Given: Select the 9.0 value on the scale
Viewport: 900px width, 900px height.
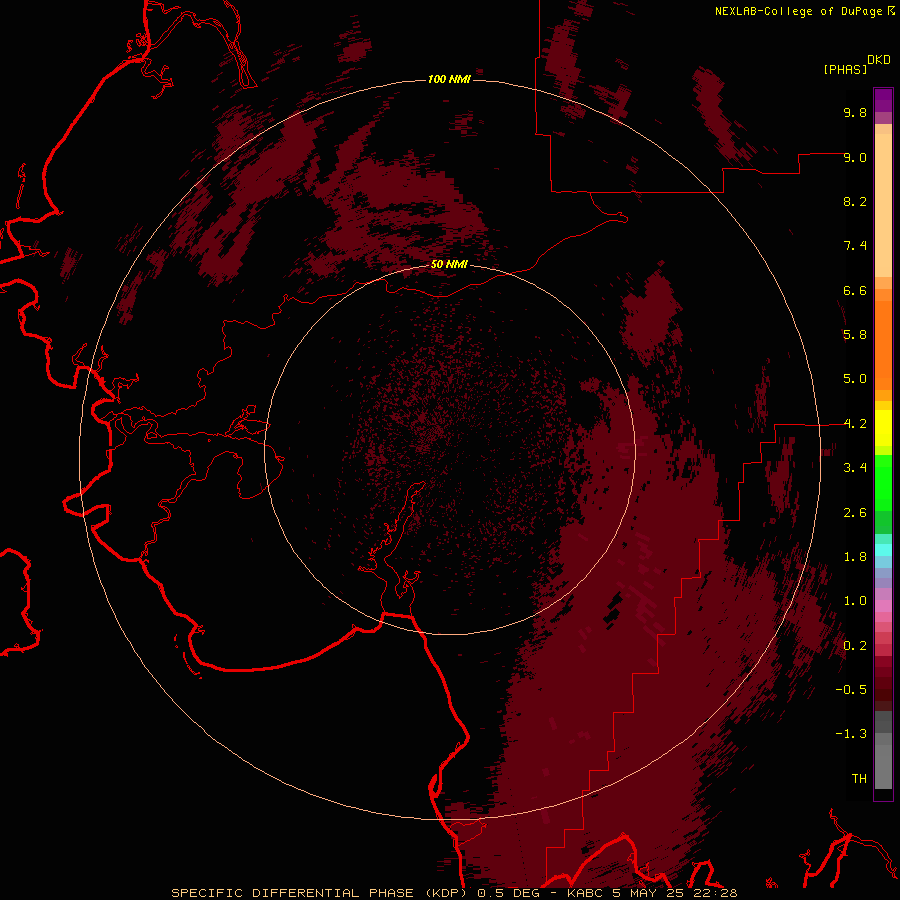Looking at the screenshot, I should pos(855,157).
